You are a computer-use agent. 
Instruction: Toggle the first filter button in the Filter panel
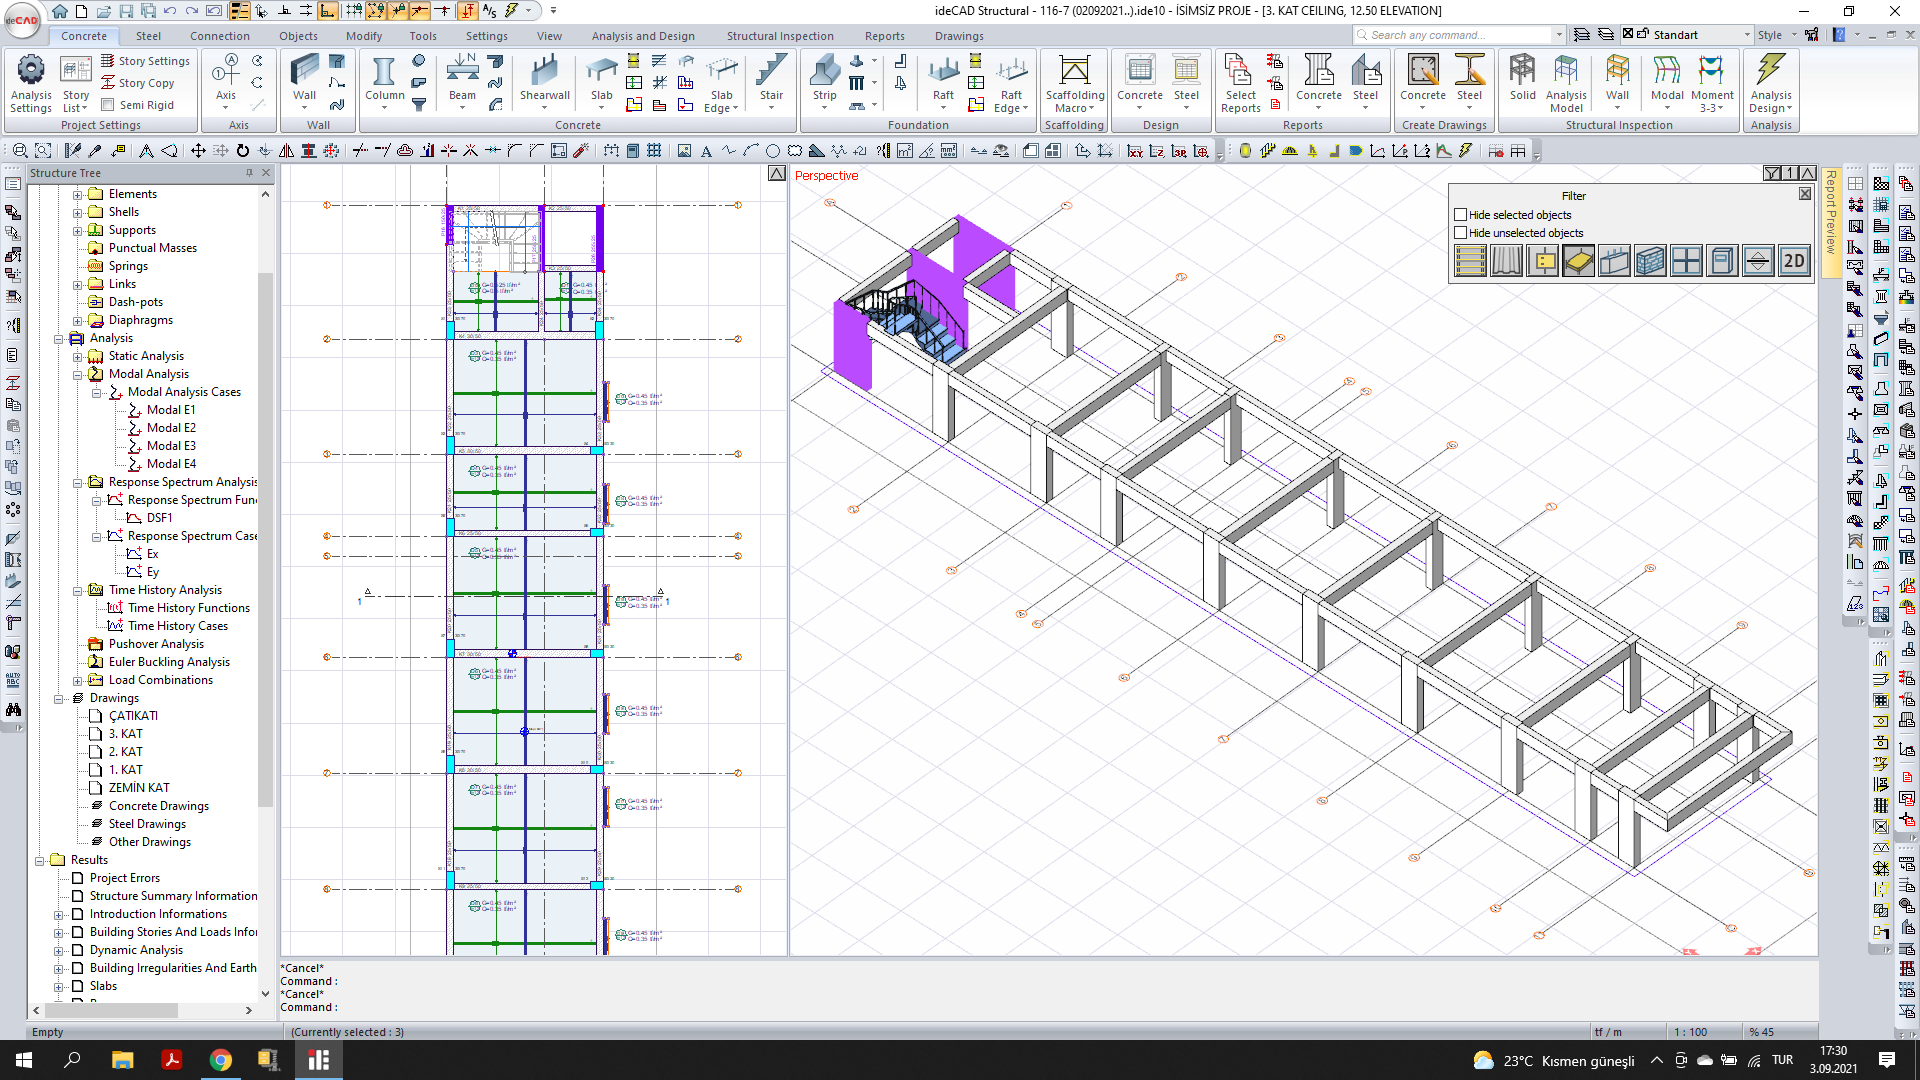1470,262
